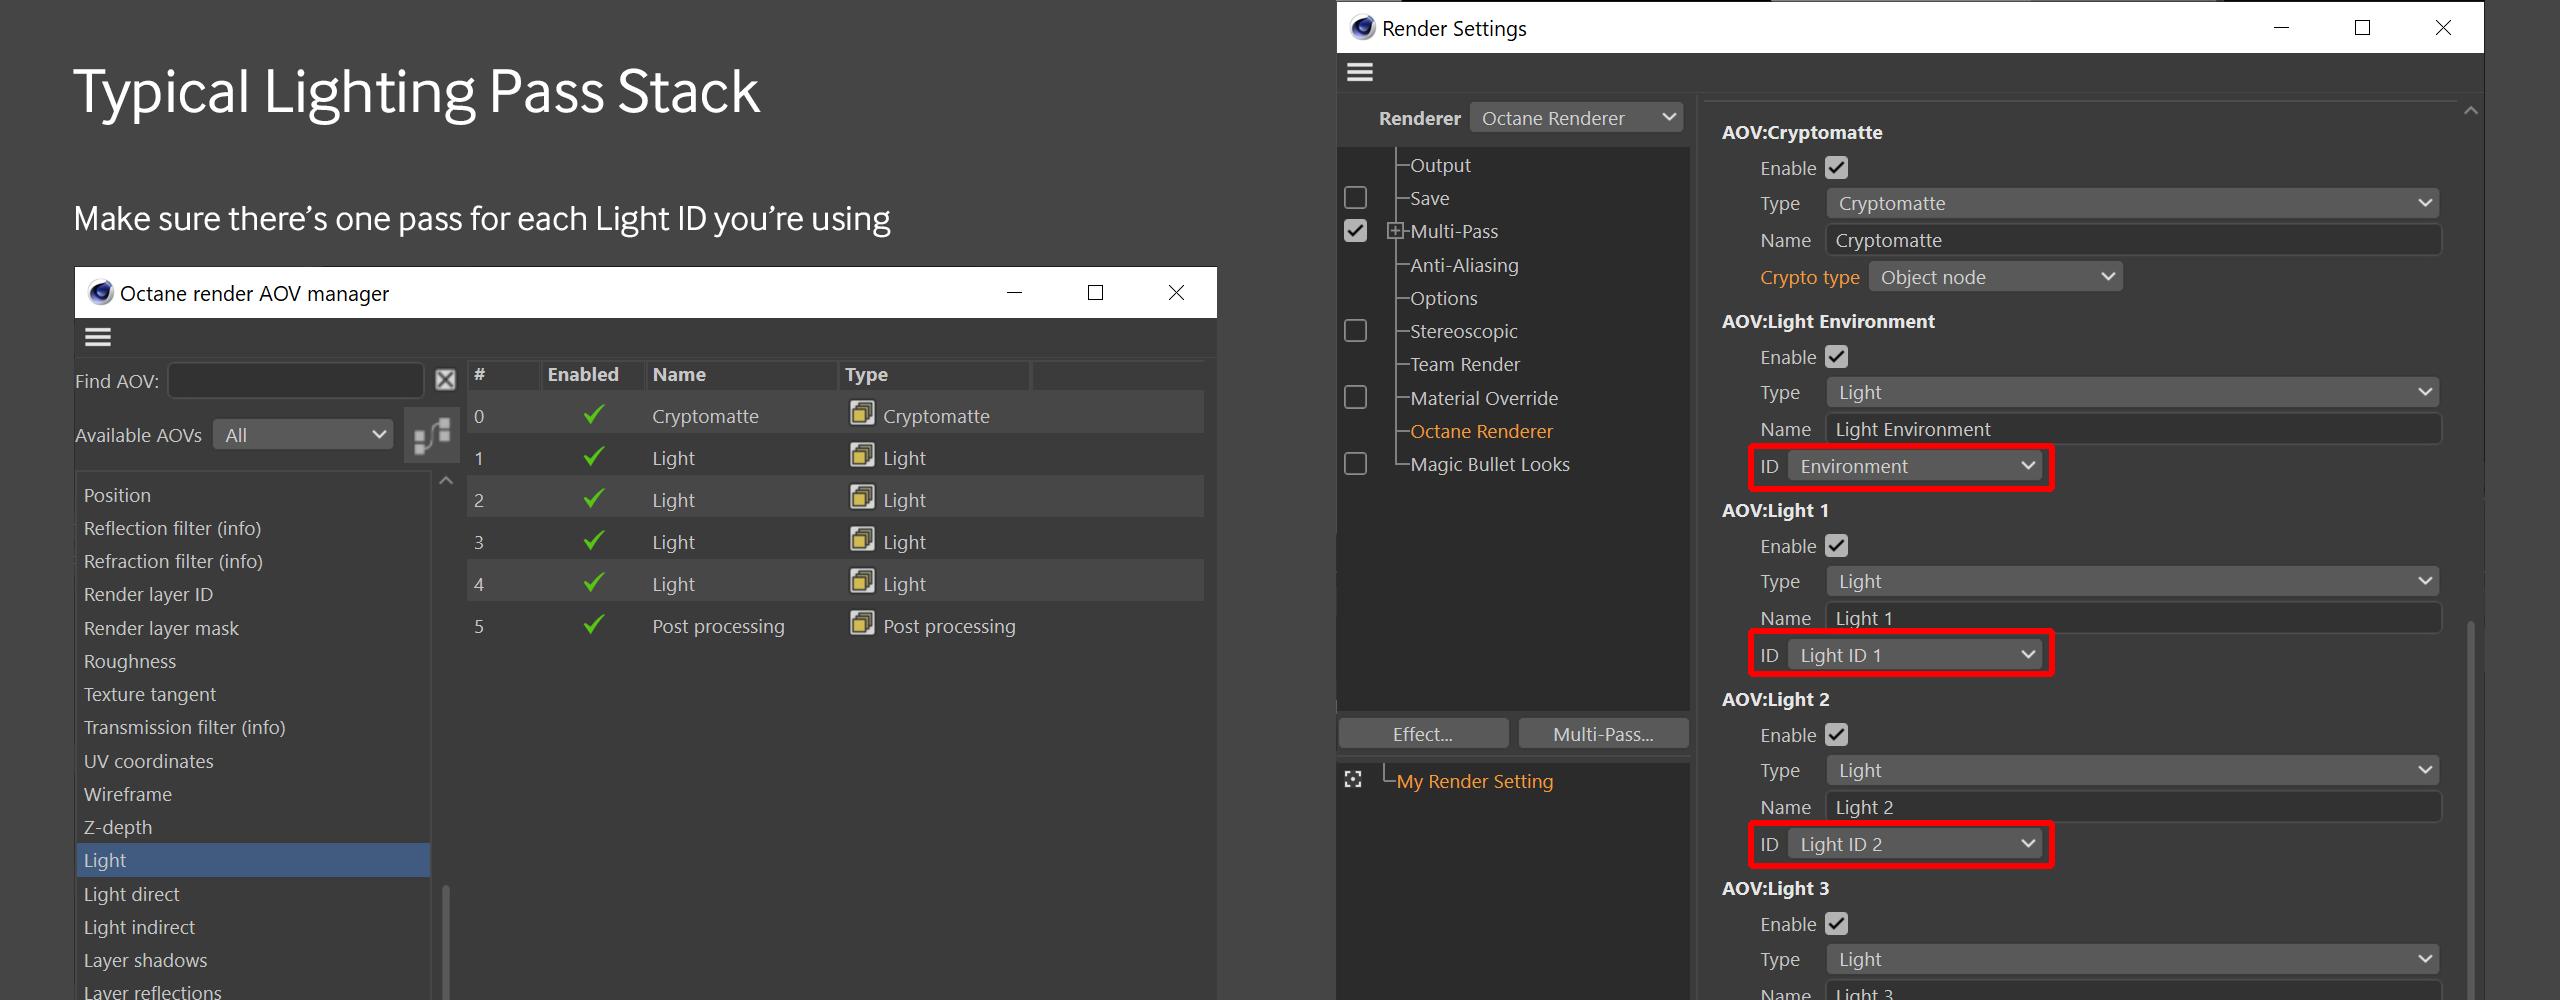Click the node editor icon beside Available AOVs
This screenshot has width=2560, height=1000.
coord(432,435)
